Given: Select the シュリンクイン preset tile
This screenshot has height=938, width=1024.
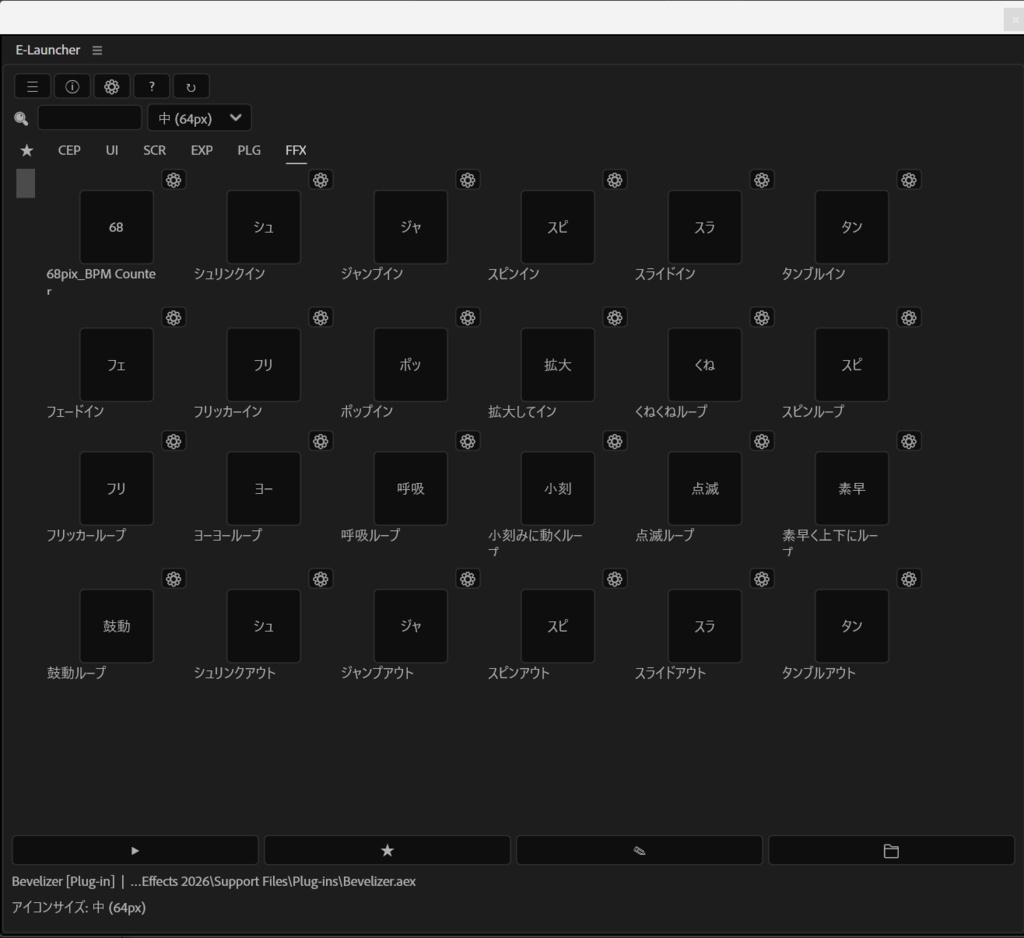Looking at the screenshot, I should pyautogui.click(x=264, y=227).
